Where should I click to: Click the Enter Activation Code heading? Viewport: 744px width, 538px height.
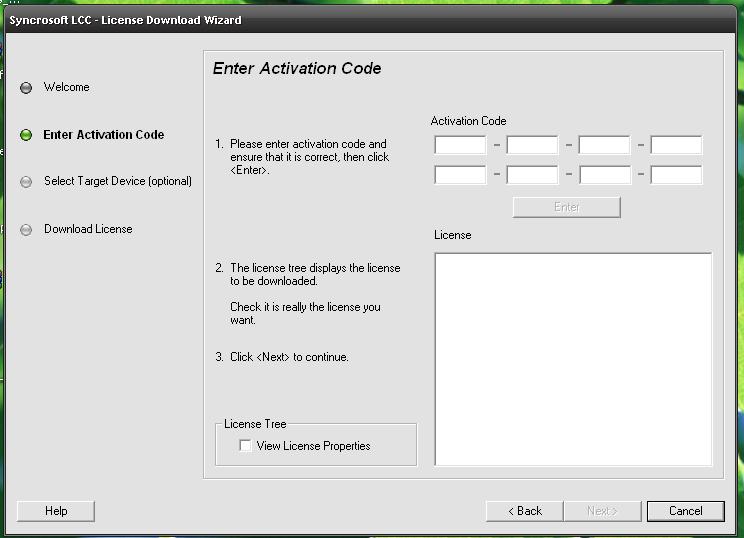[297, 68]
